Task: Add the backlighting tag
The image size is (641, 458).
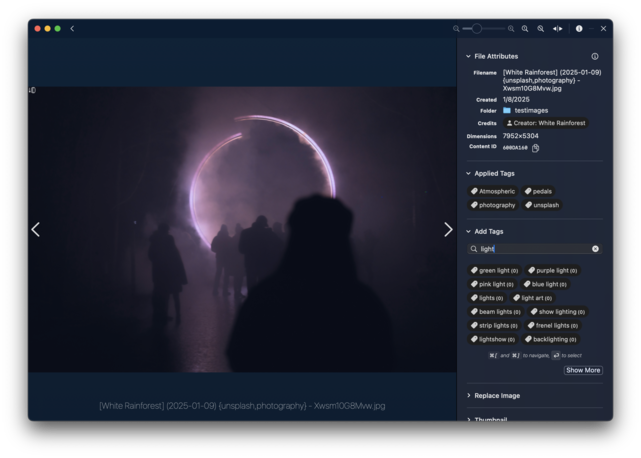Action: 551,339
